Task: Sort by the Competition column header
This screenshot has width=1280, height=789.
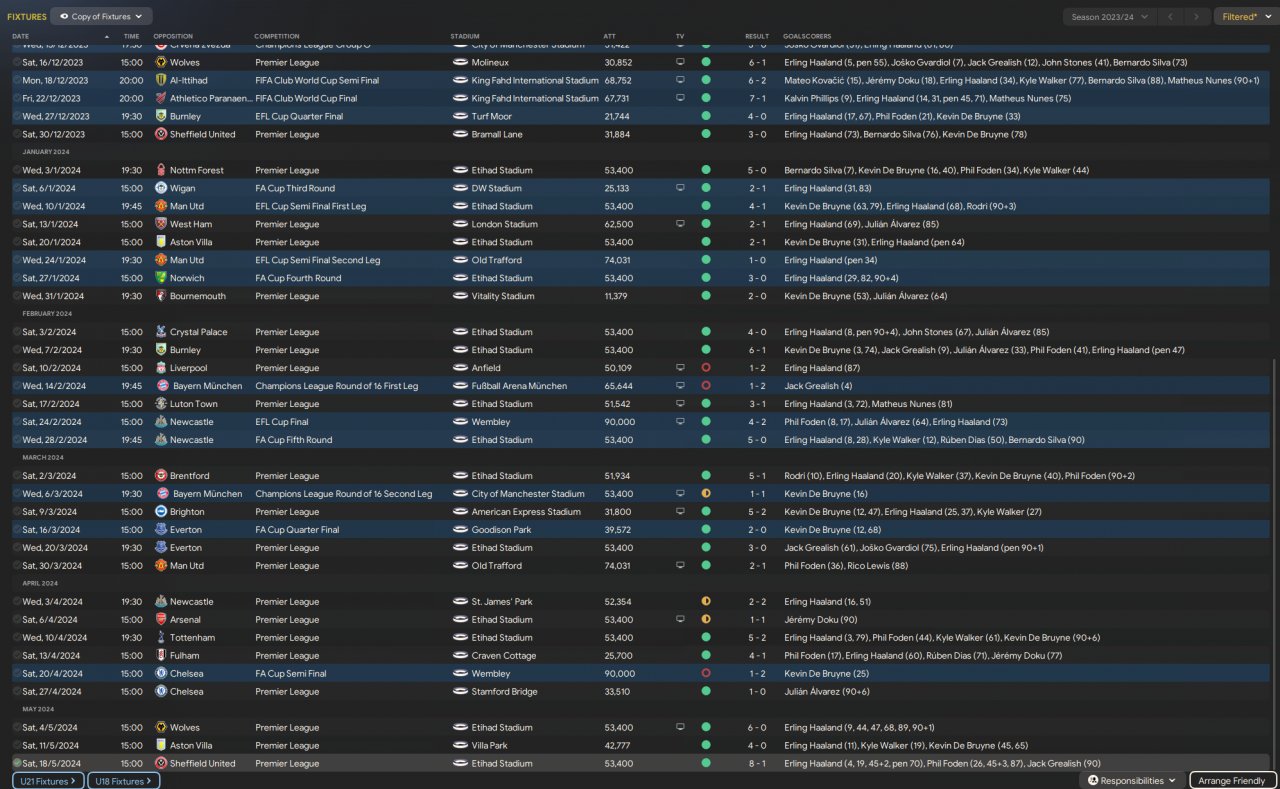Action: click(276, 36)
